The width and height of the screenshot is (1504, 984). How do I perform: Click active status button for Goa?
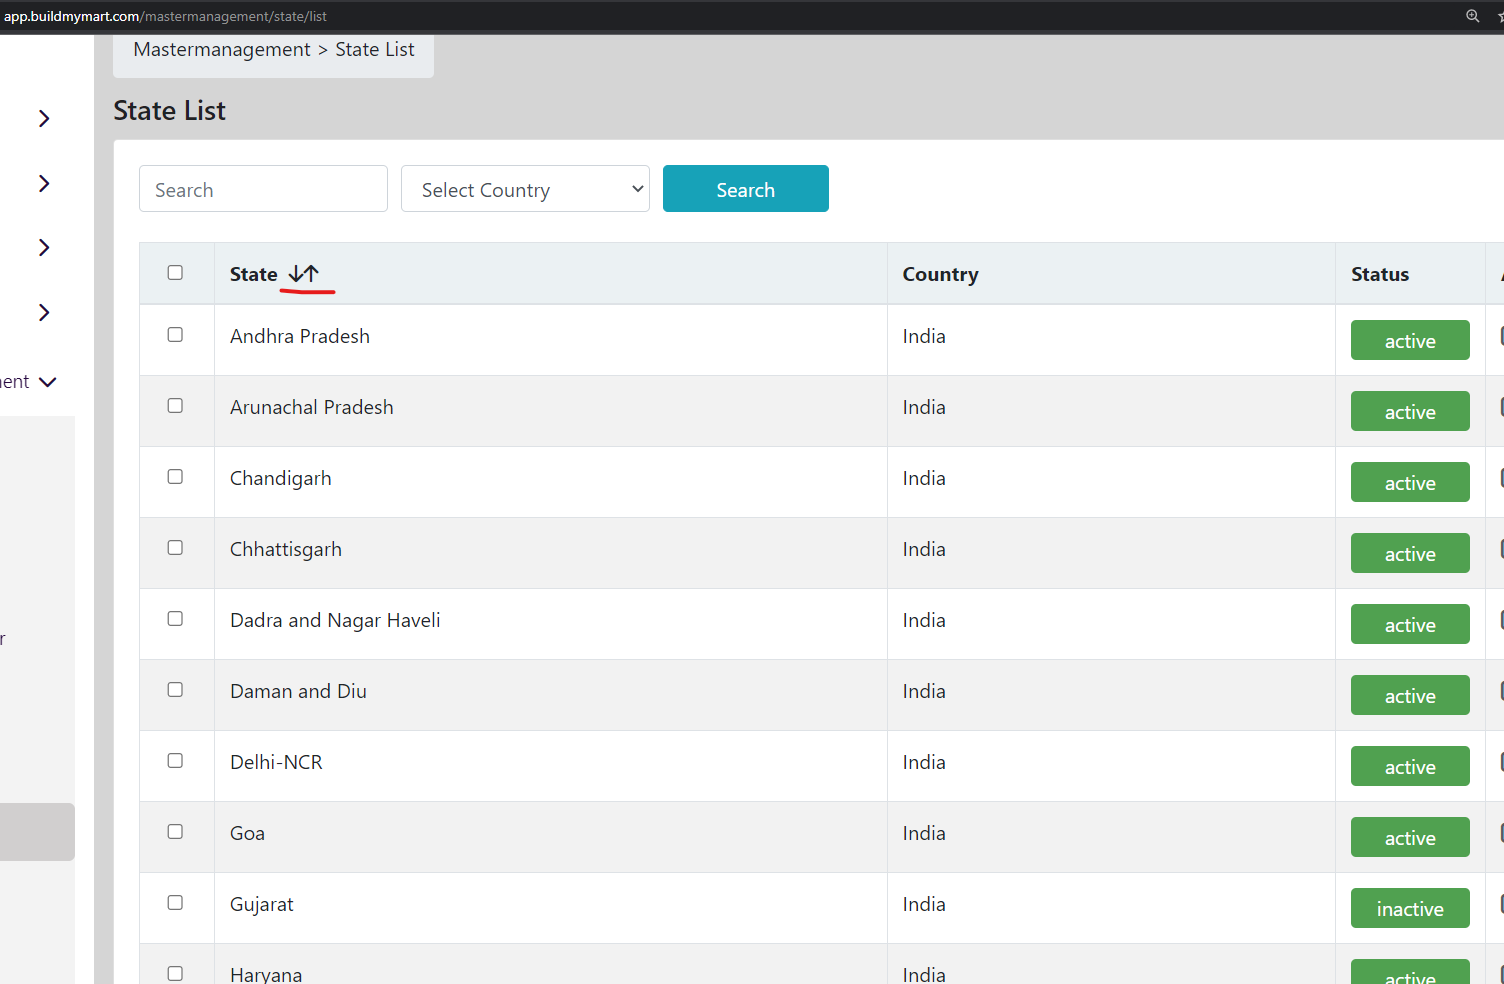1410,837
